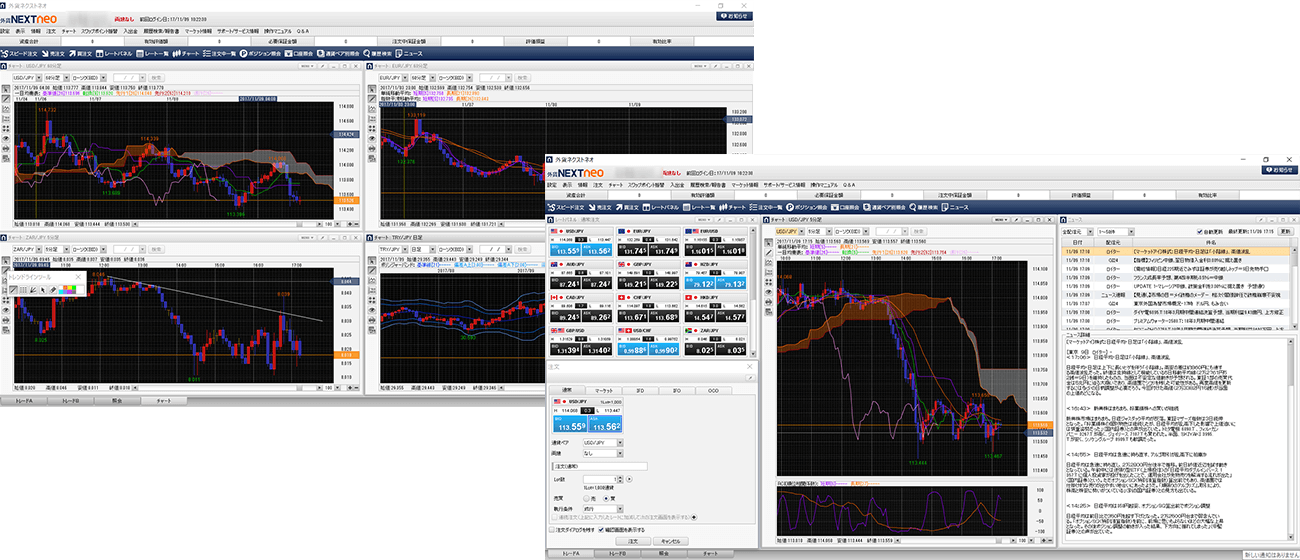Click the 件名 column header in news table

point(1211,243)
